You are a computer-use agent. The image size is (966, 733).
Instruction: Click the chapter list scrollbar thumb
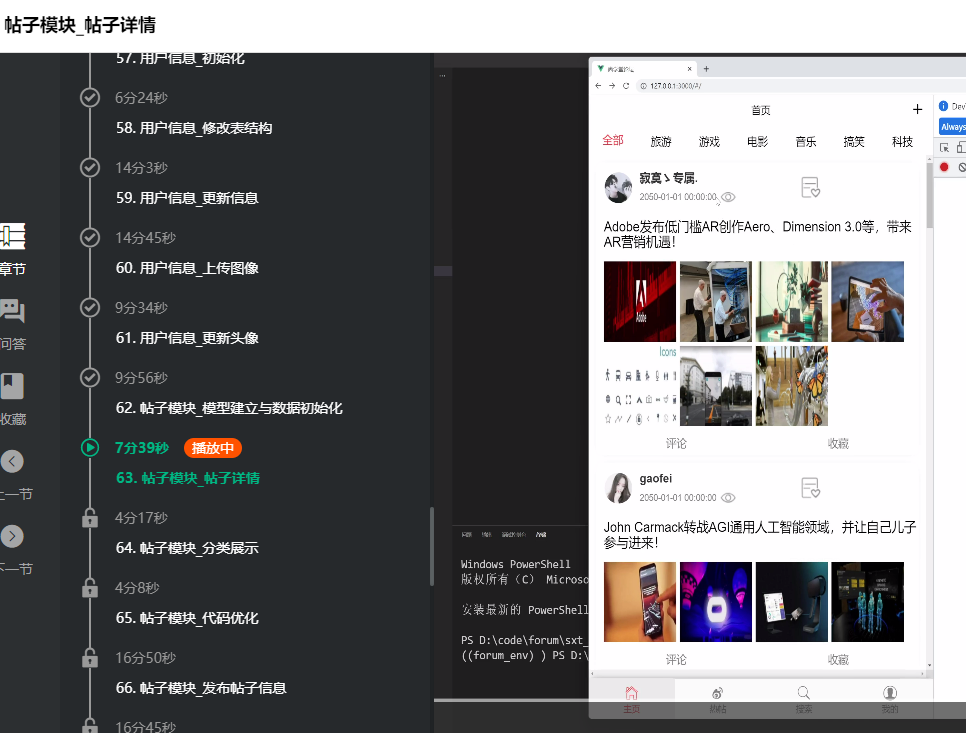click(x=432, y=546)
